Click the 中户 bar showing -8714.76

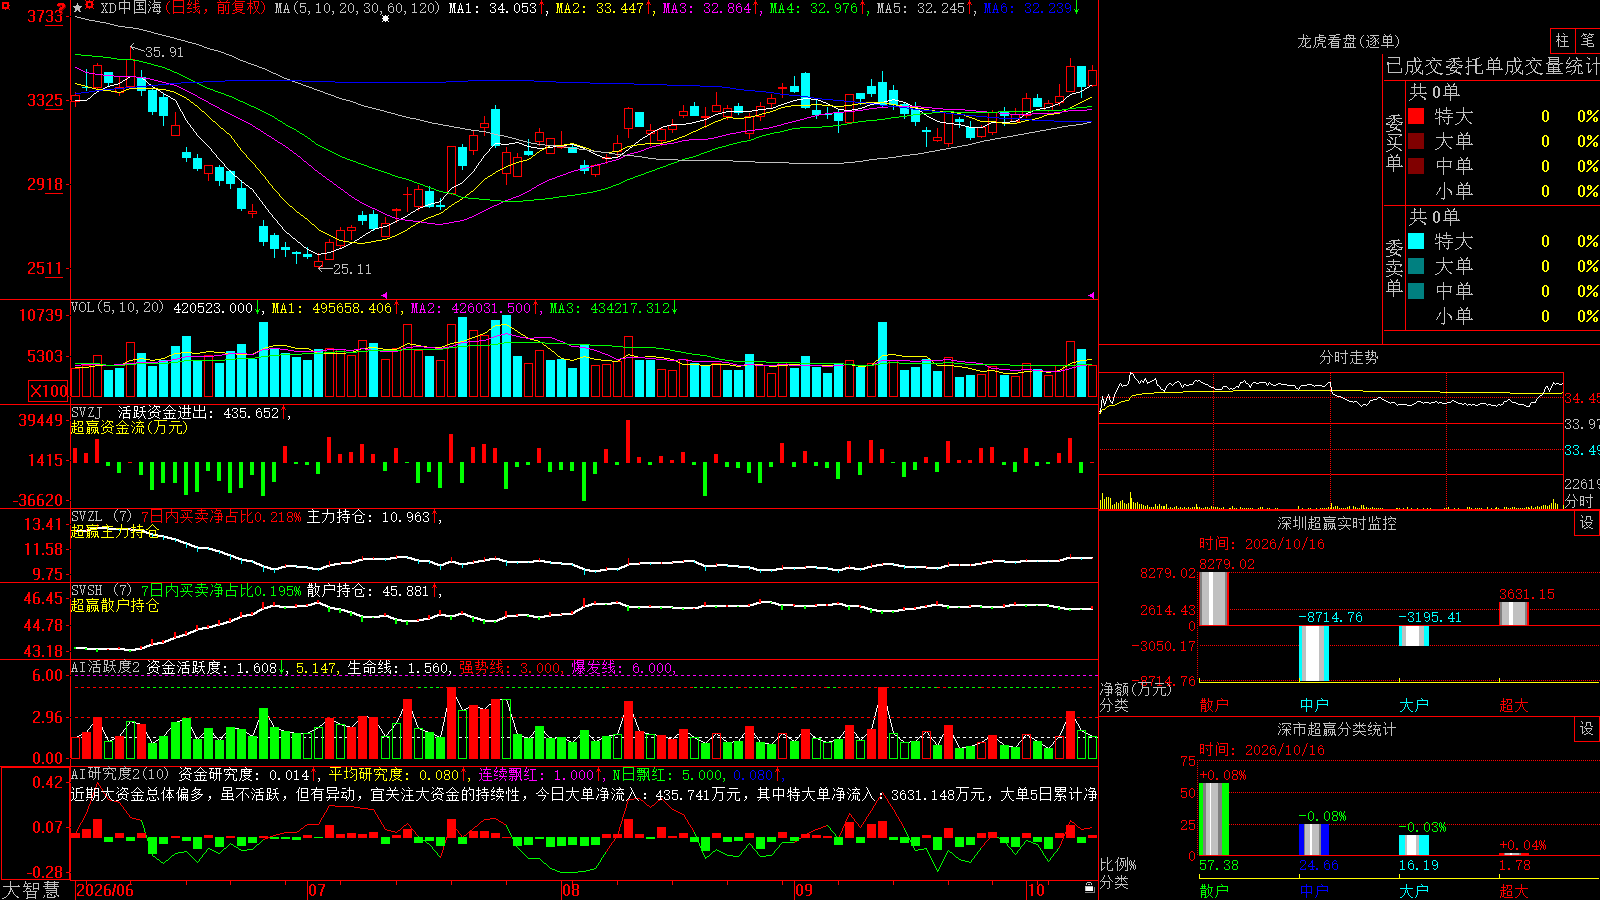click(1314, 653)
